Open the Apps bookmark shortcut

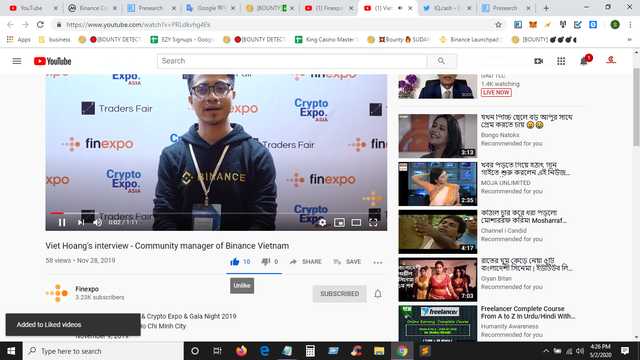tap(19, 40)
